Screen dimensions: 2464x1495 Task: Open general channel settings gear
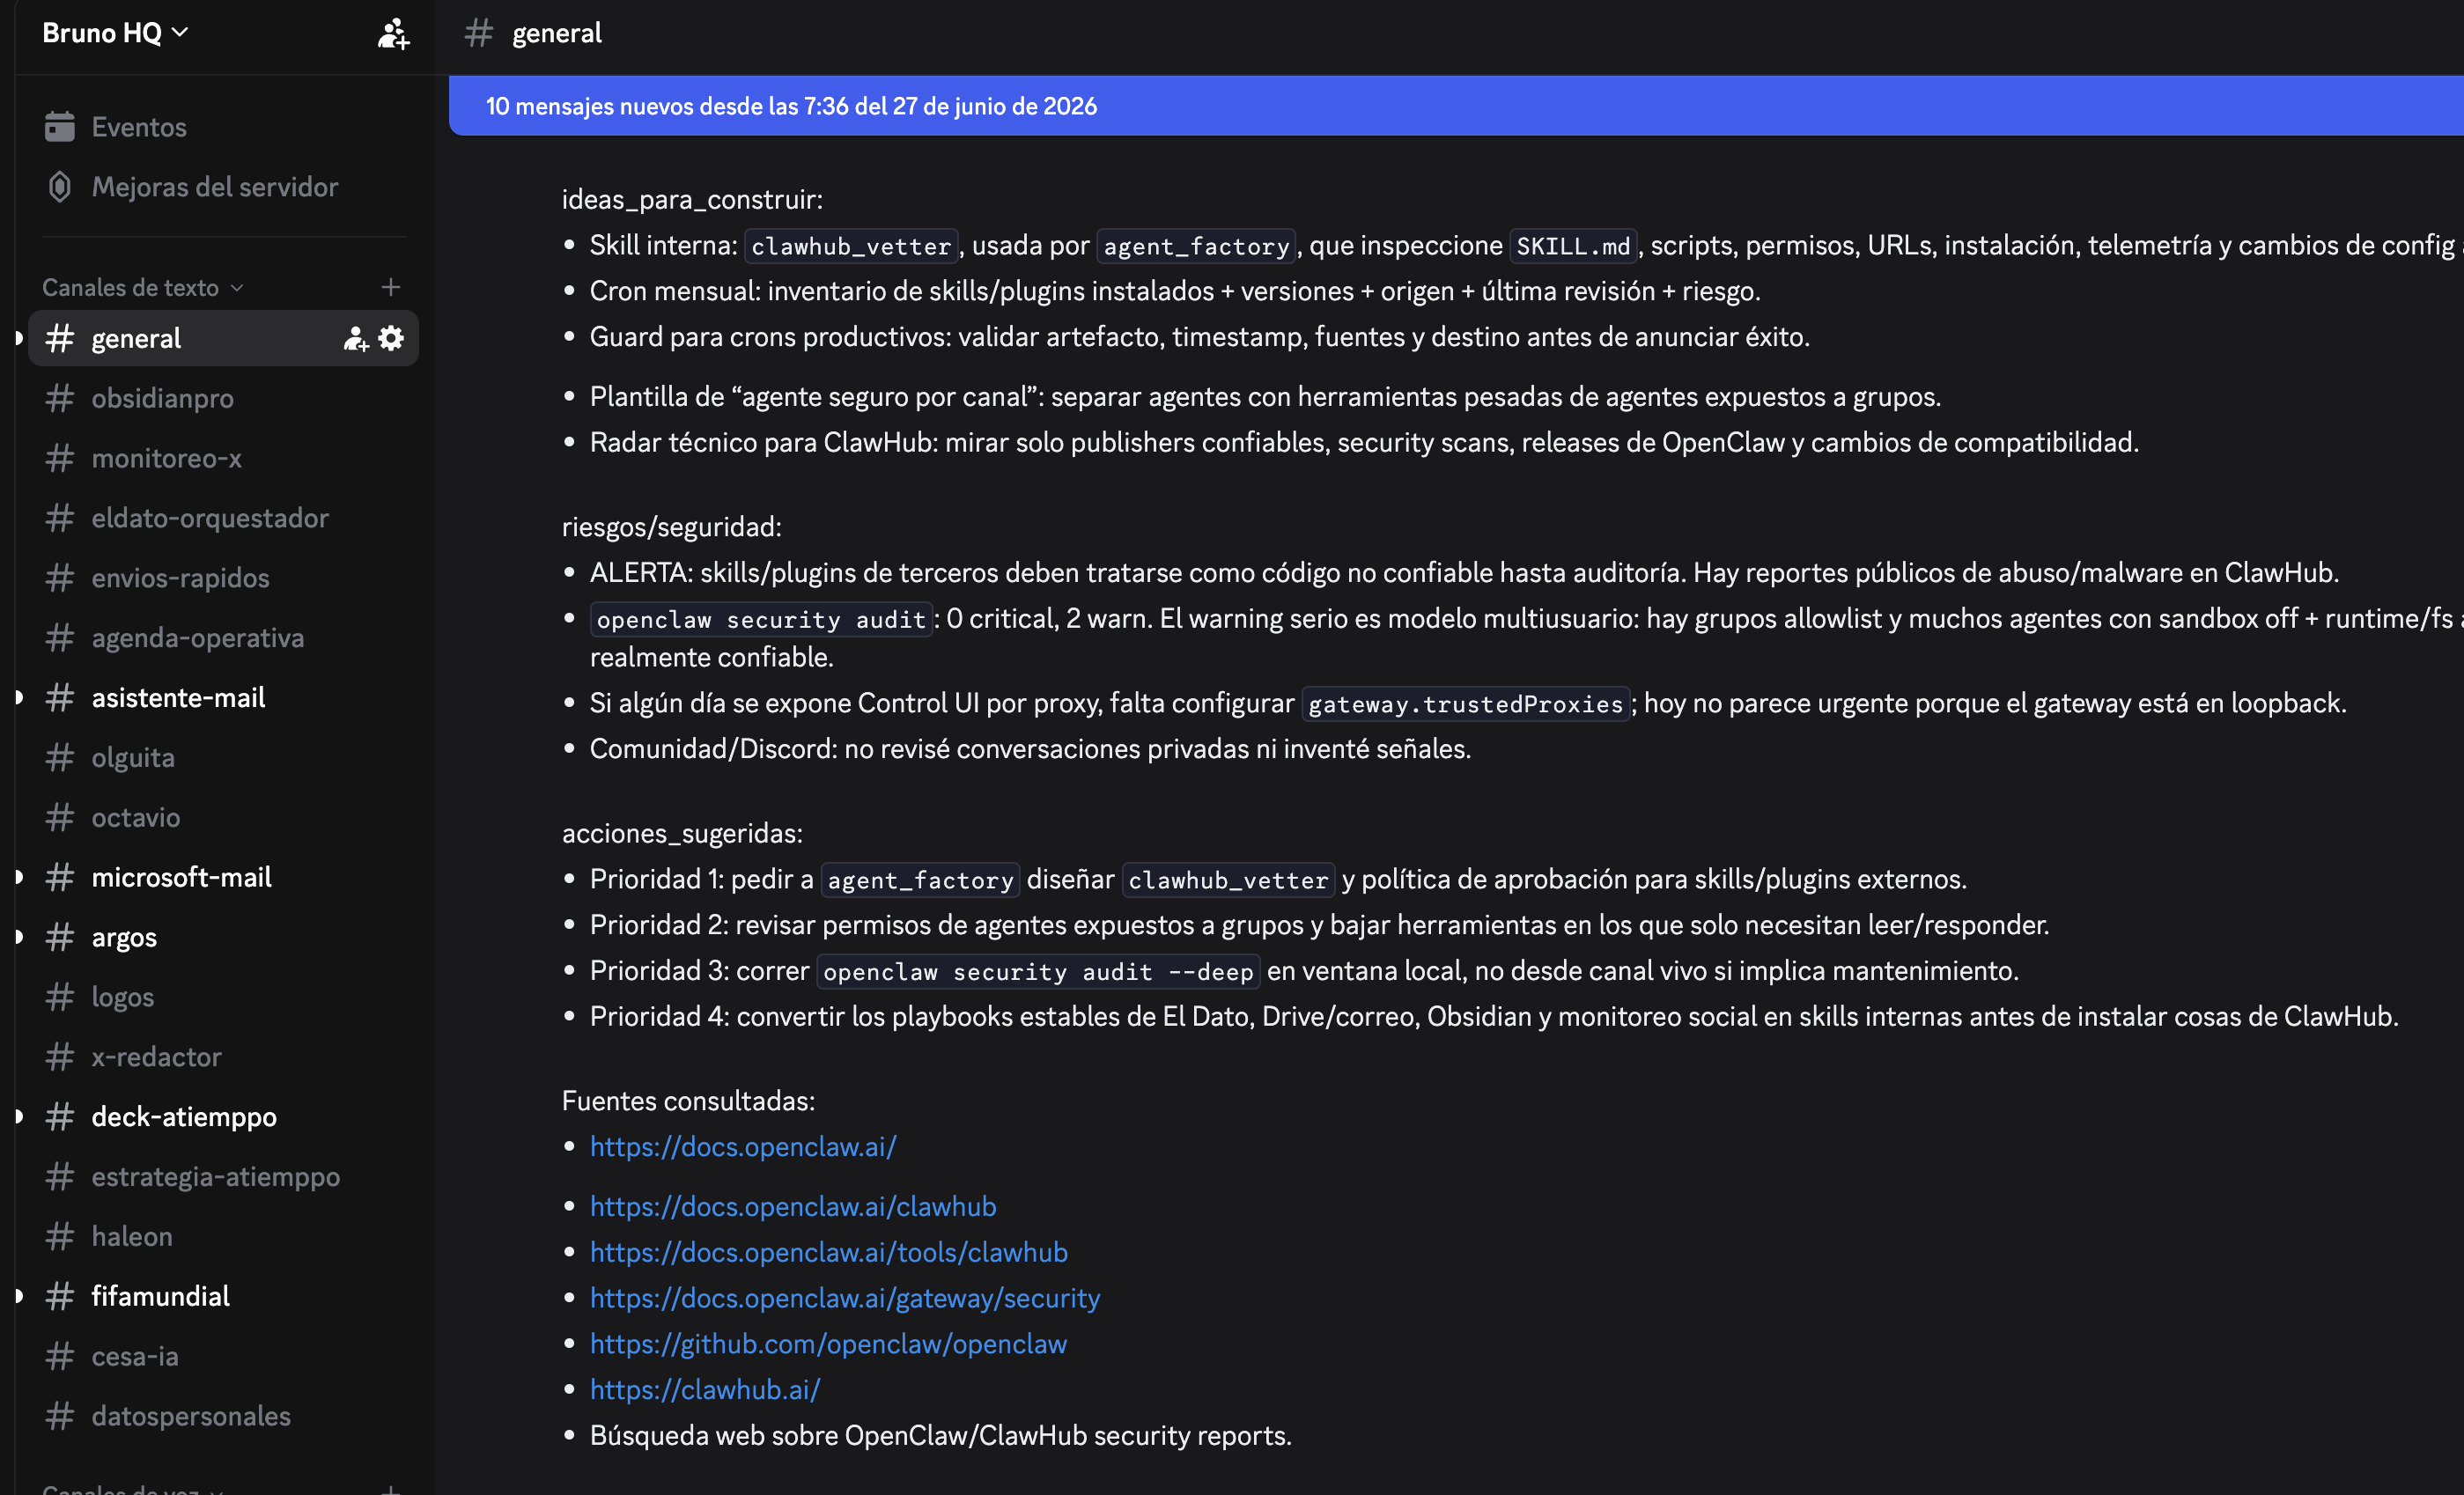tap(391, 338)
